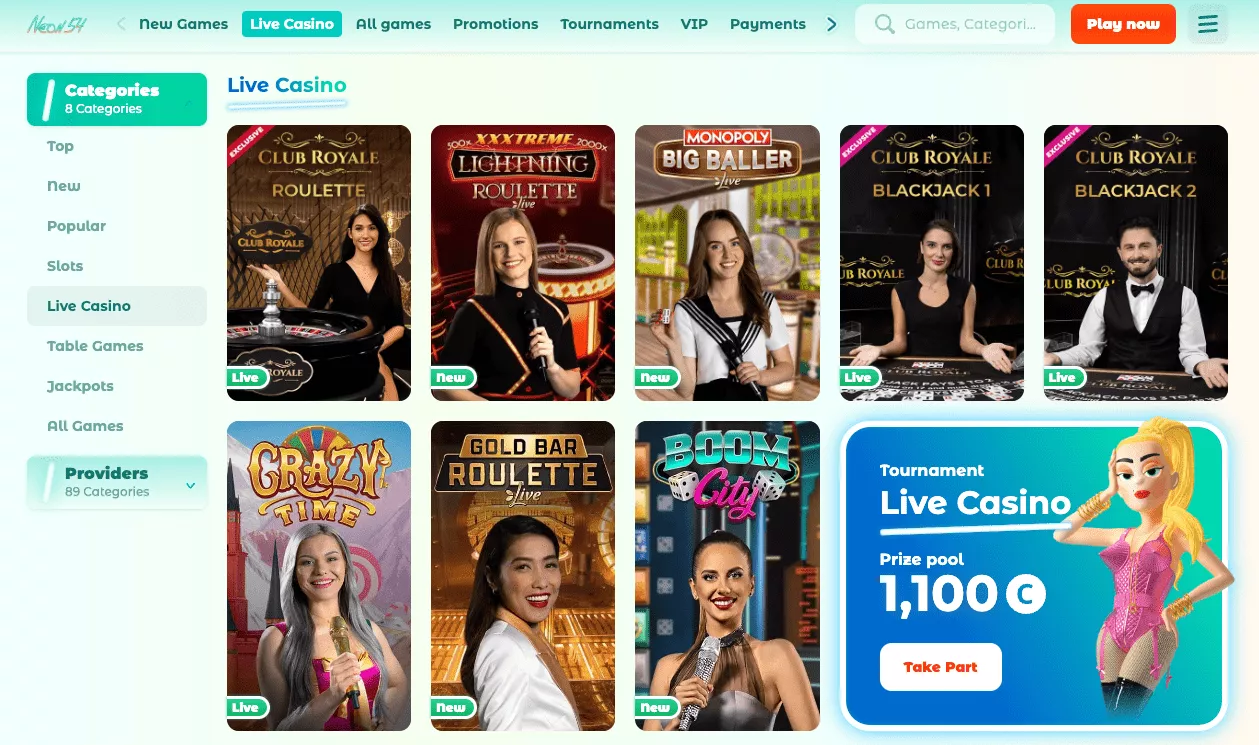
Task: Click the Neon54 logo
Action: click(x=57, y=24)
